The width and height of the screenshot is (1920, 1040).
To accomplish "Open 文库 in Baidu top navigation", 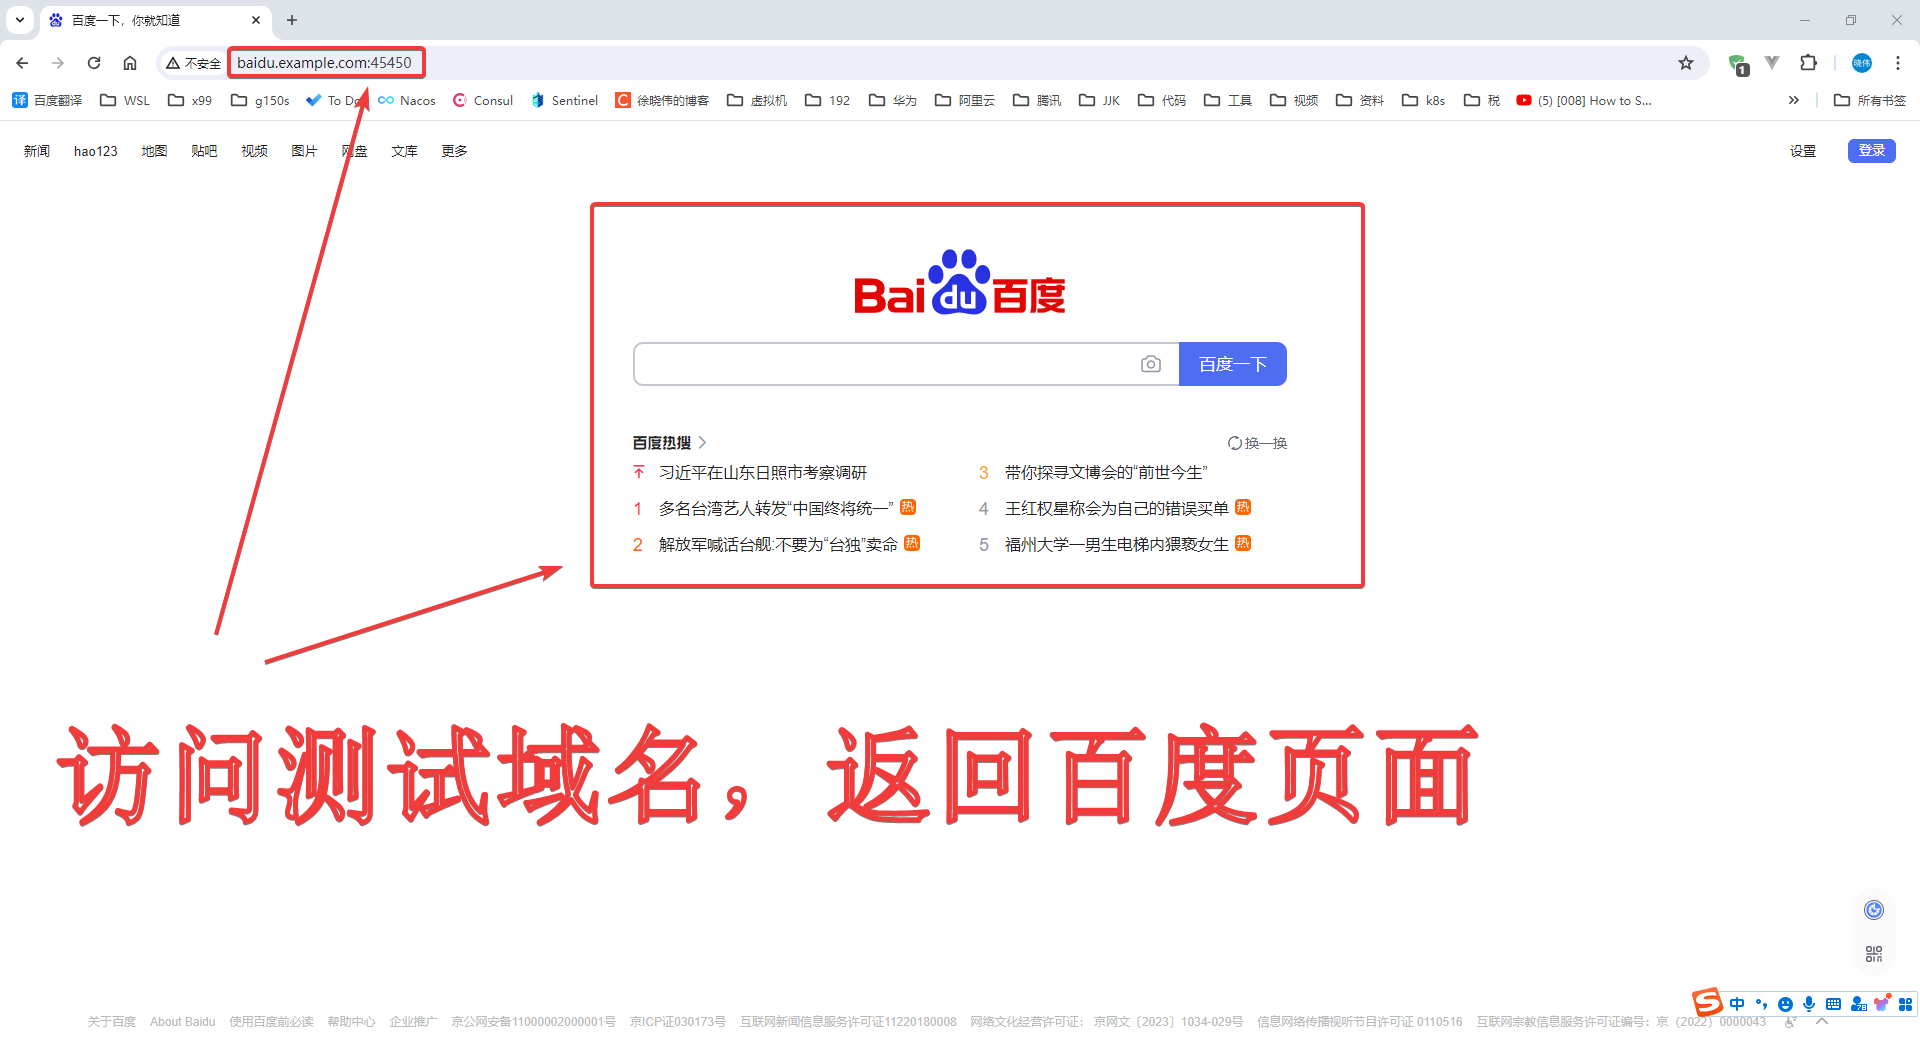I will (404, 151).
